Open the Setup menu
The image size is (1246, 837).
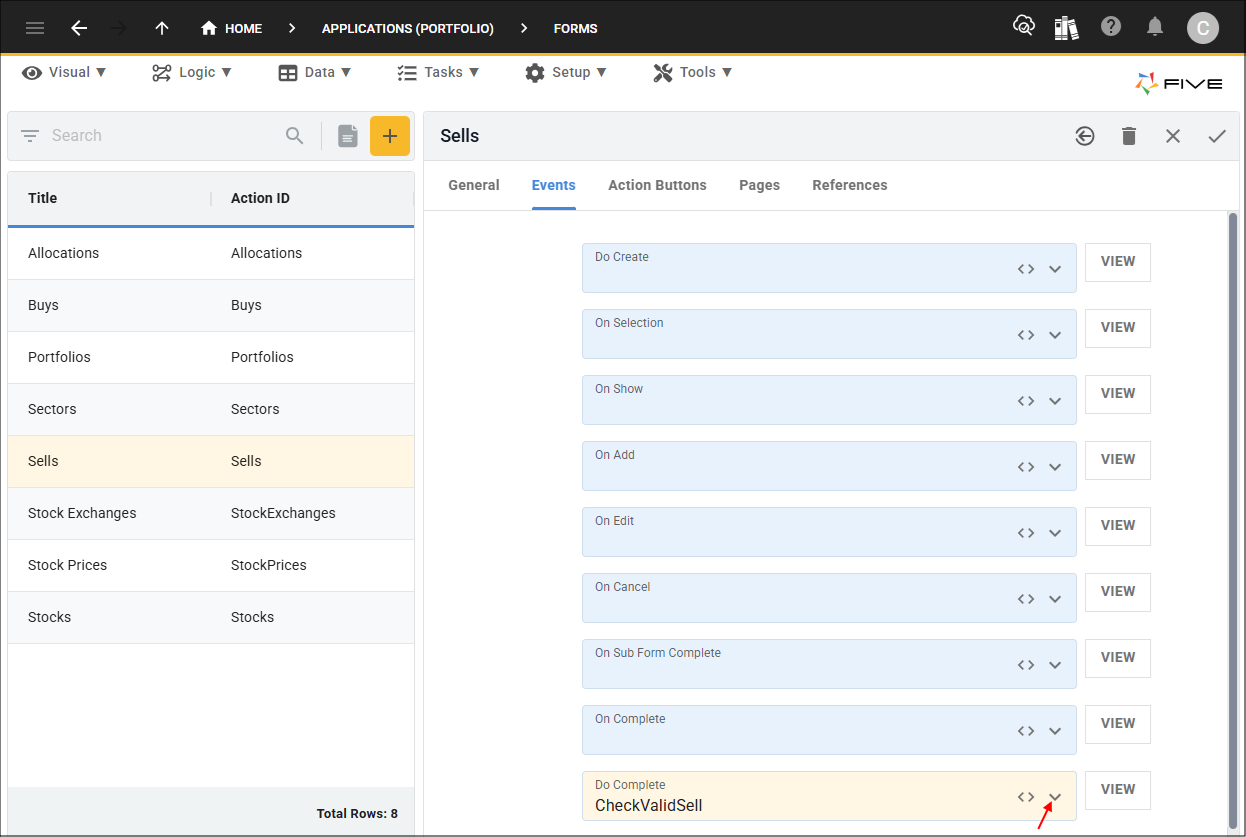566,72
